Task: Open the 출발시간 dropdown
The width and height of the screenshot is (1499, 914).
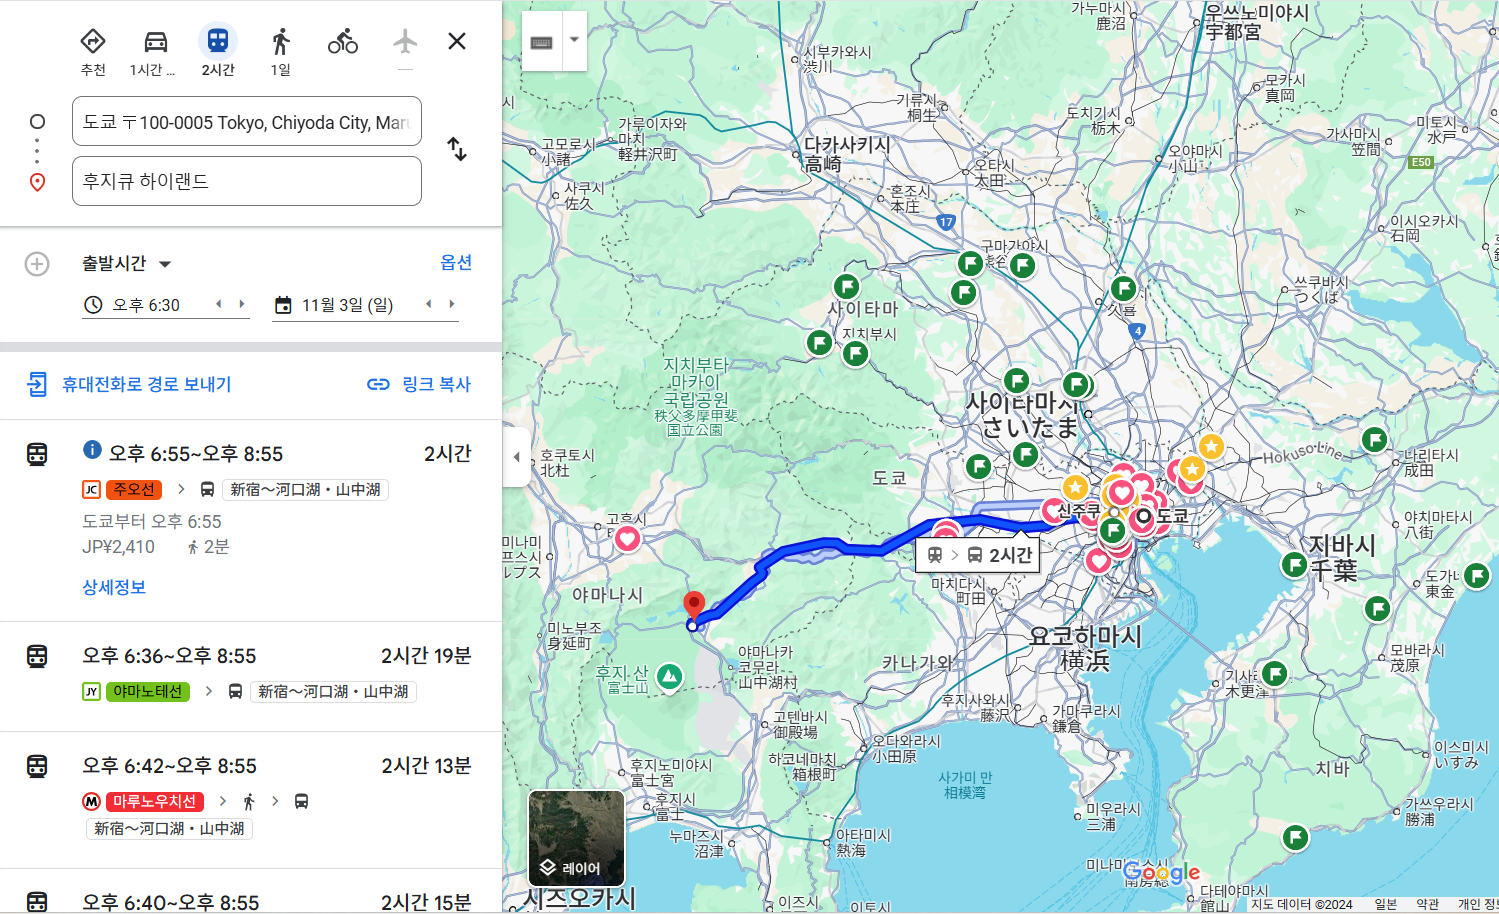Action: (127, 264)
